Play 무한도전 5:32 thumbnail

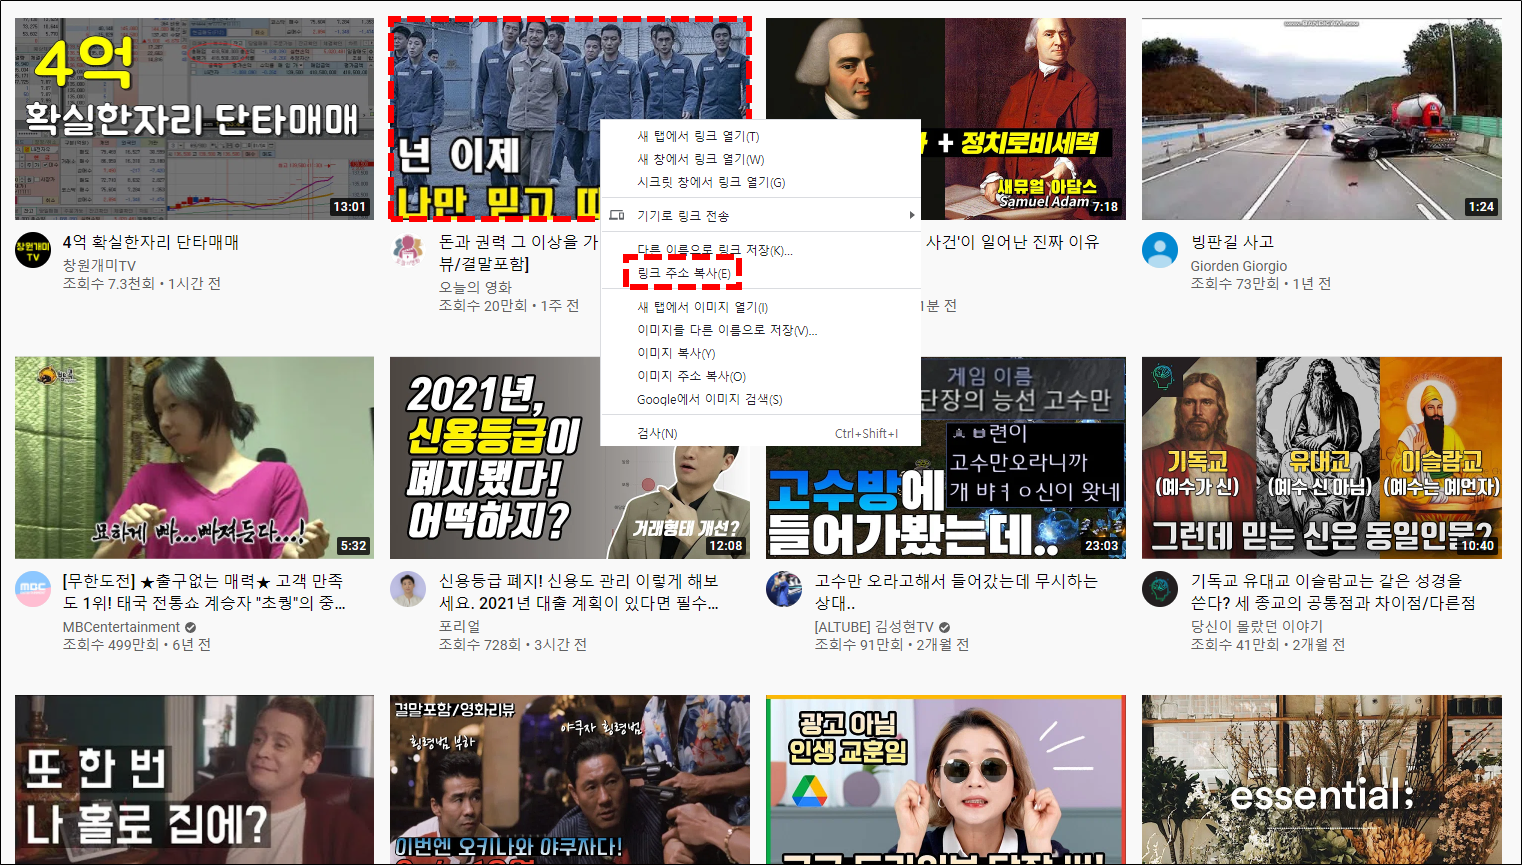194,457
